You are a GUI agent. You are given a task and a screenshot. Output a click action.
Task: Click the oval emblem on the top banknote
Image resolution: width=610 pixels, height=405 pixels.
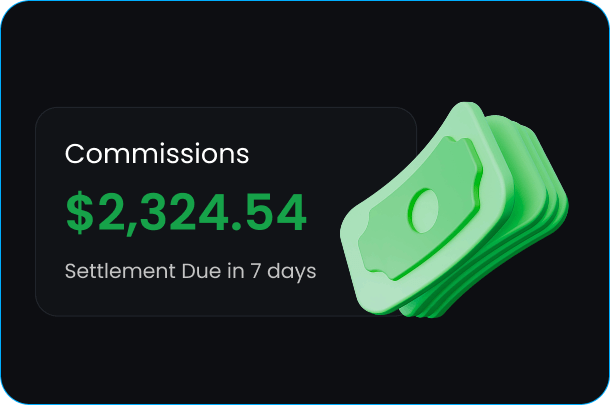[x=425, y=210]
